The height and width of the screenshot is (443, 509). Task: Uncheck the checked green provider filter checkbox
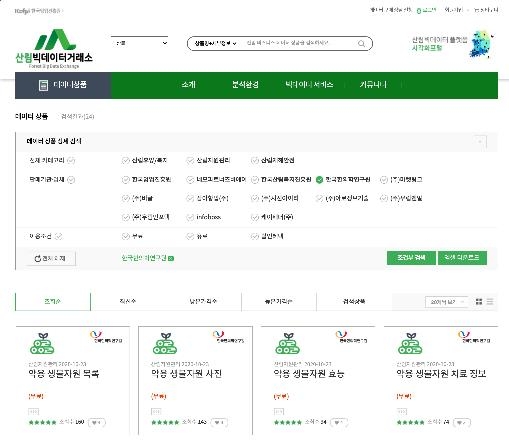tap(319, 180)
